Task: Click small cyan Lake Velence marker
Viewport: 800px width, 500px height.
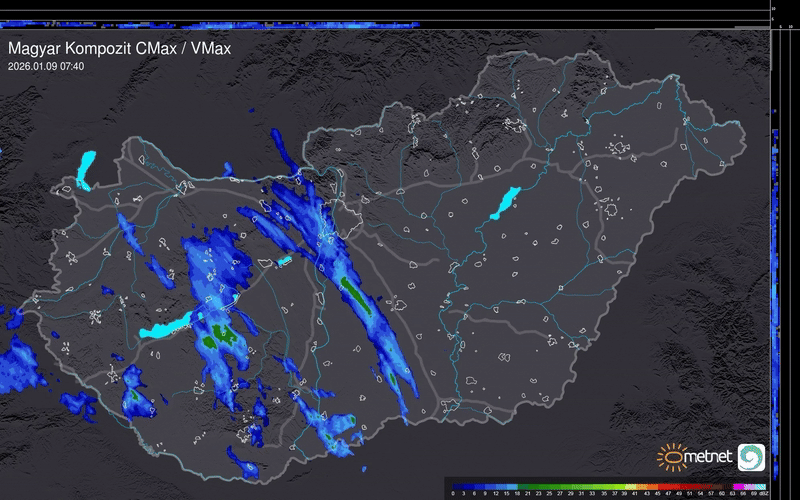Action: pos(284,260)
